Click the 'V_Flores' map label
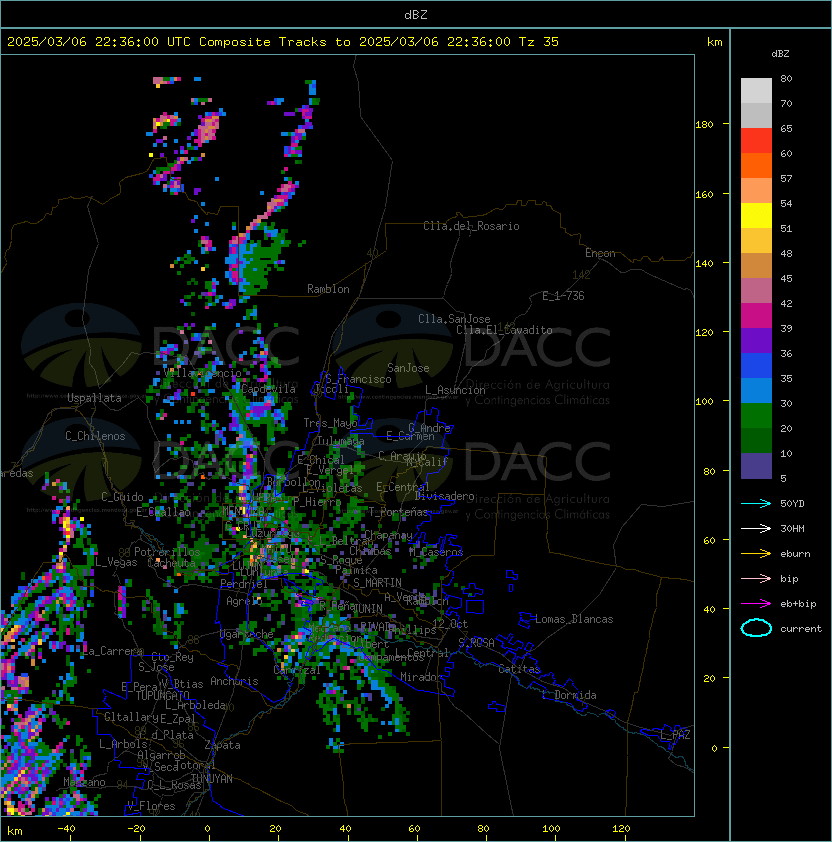Viewport: 832px width, 842px height. click(151, 806)
